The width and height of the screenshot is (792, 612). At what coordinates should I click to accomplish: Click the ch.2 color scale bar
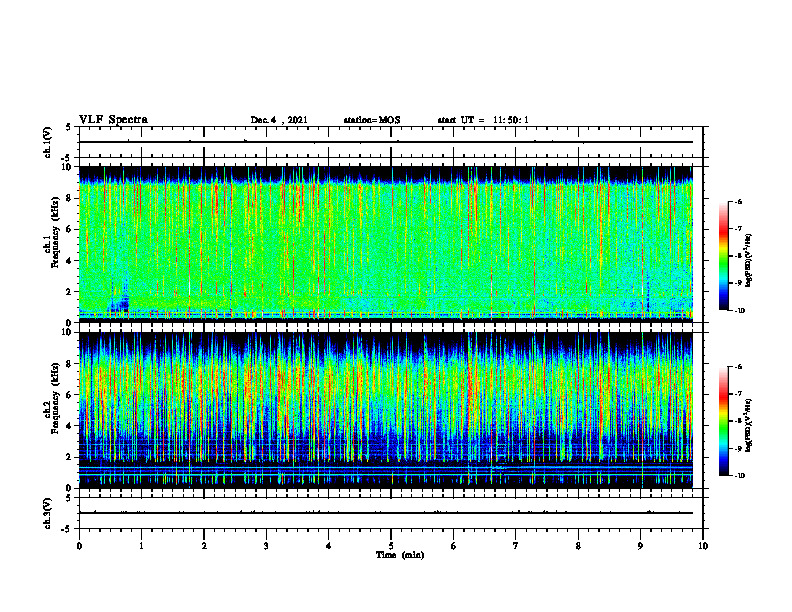(x=724, y=421)
